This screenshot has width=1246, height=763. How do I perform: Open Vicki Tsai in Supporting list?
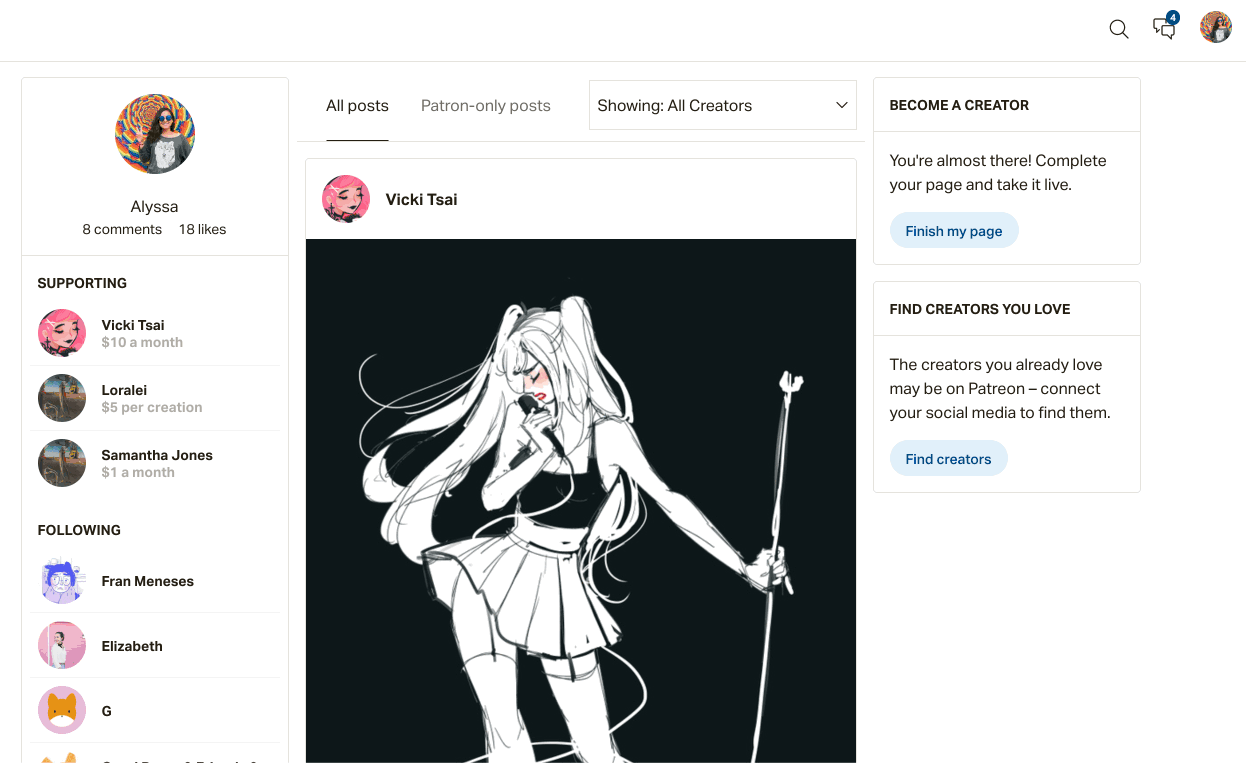point(133,325)
